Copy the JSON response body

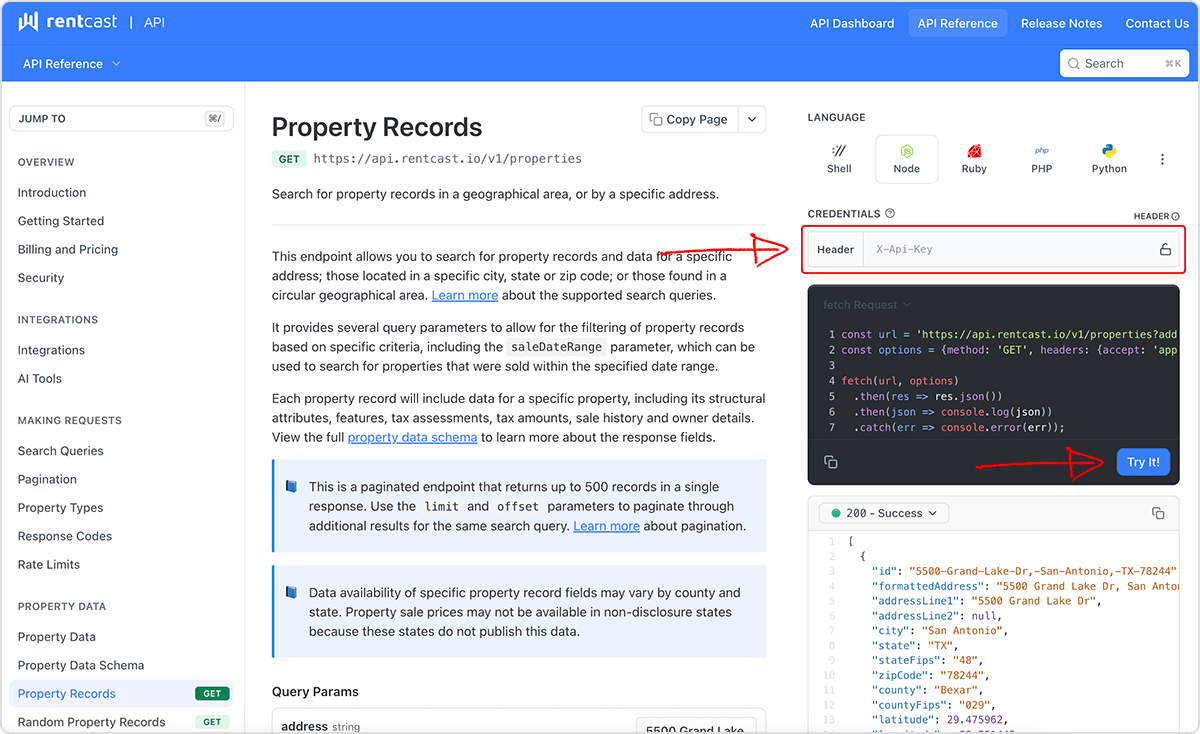coord(1158,513)
